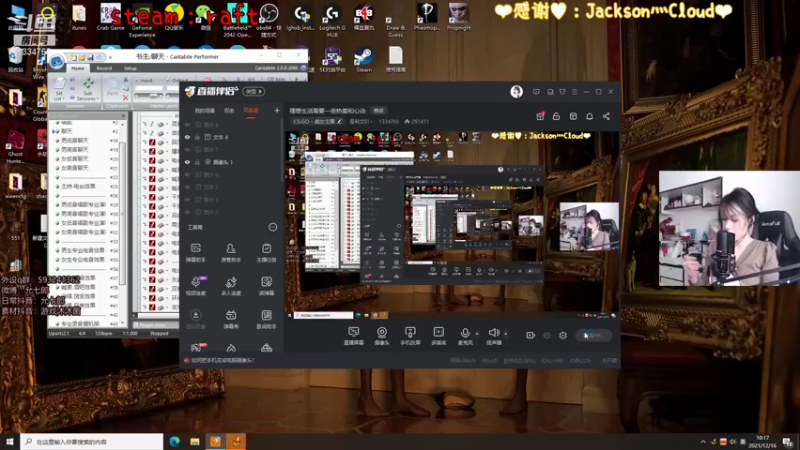Add 直播屏幕 screen capture source
This screenshot has width=800, height=450.
click(354, 336)
